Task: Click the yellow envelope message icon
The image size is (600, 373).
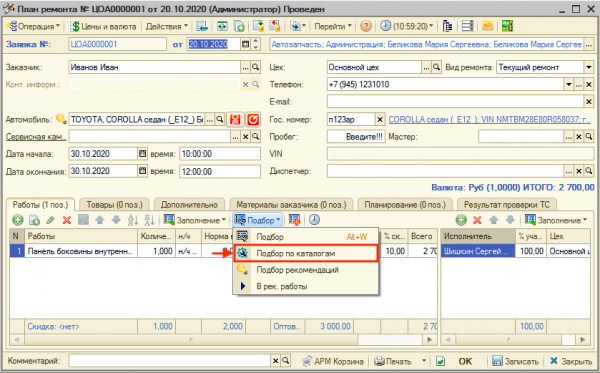Action: [x=487, y=26]
